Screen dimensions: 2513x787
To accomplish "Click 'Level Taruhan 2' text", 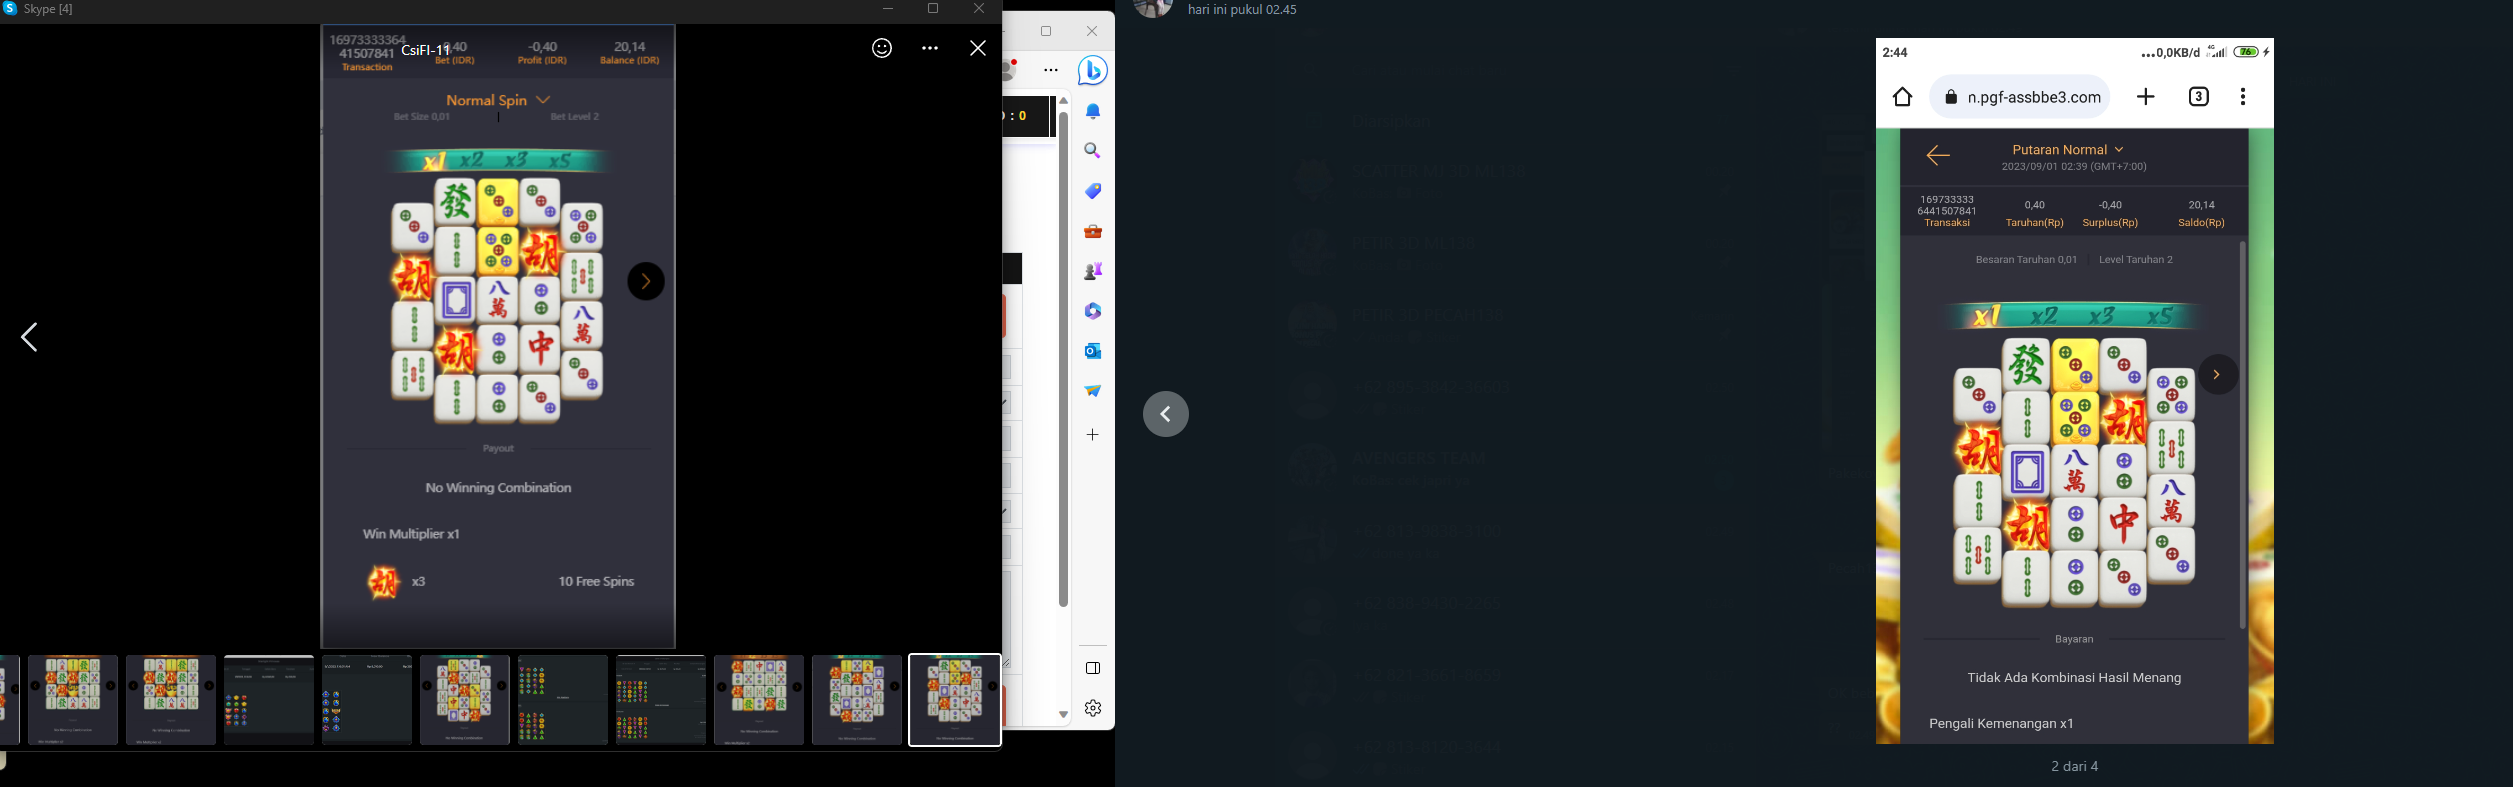I will tap(2136, 260).
